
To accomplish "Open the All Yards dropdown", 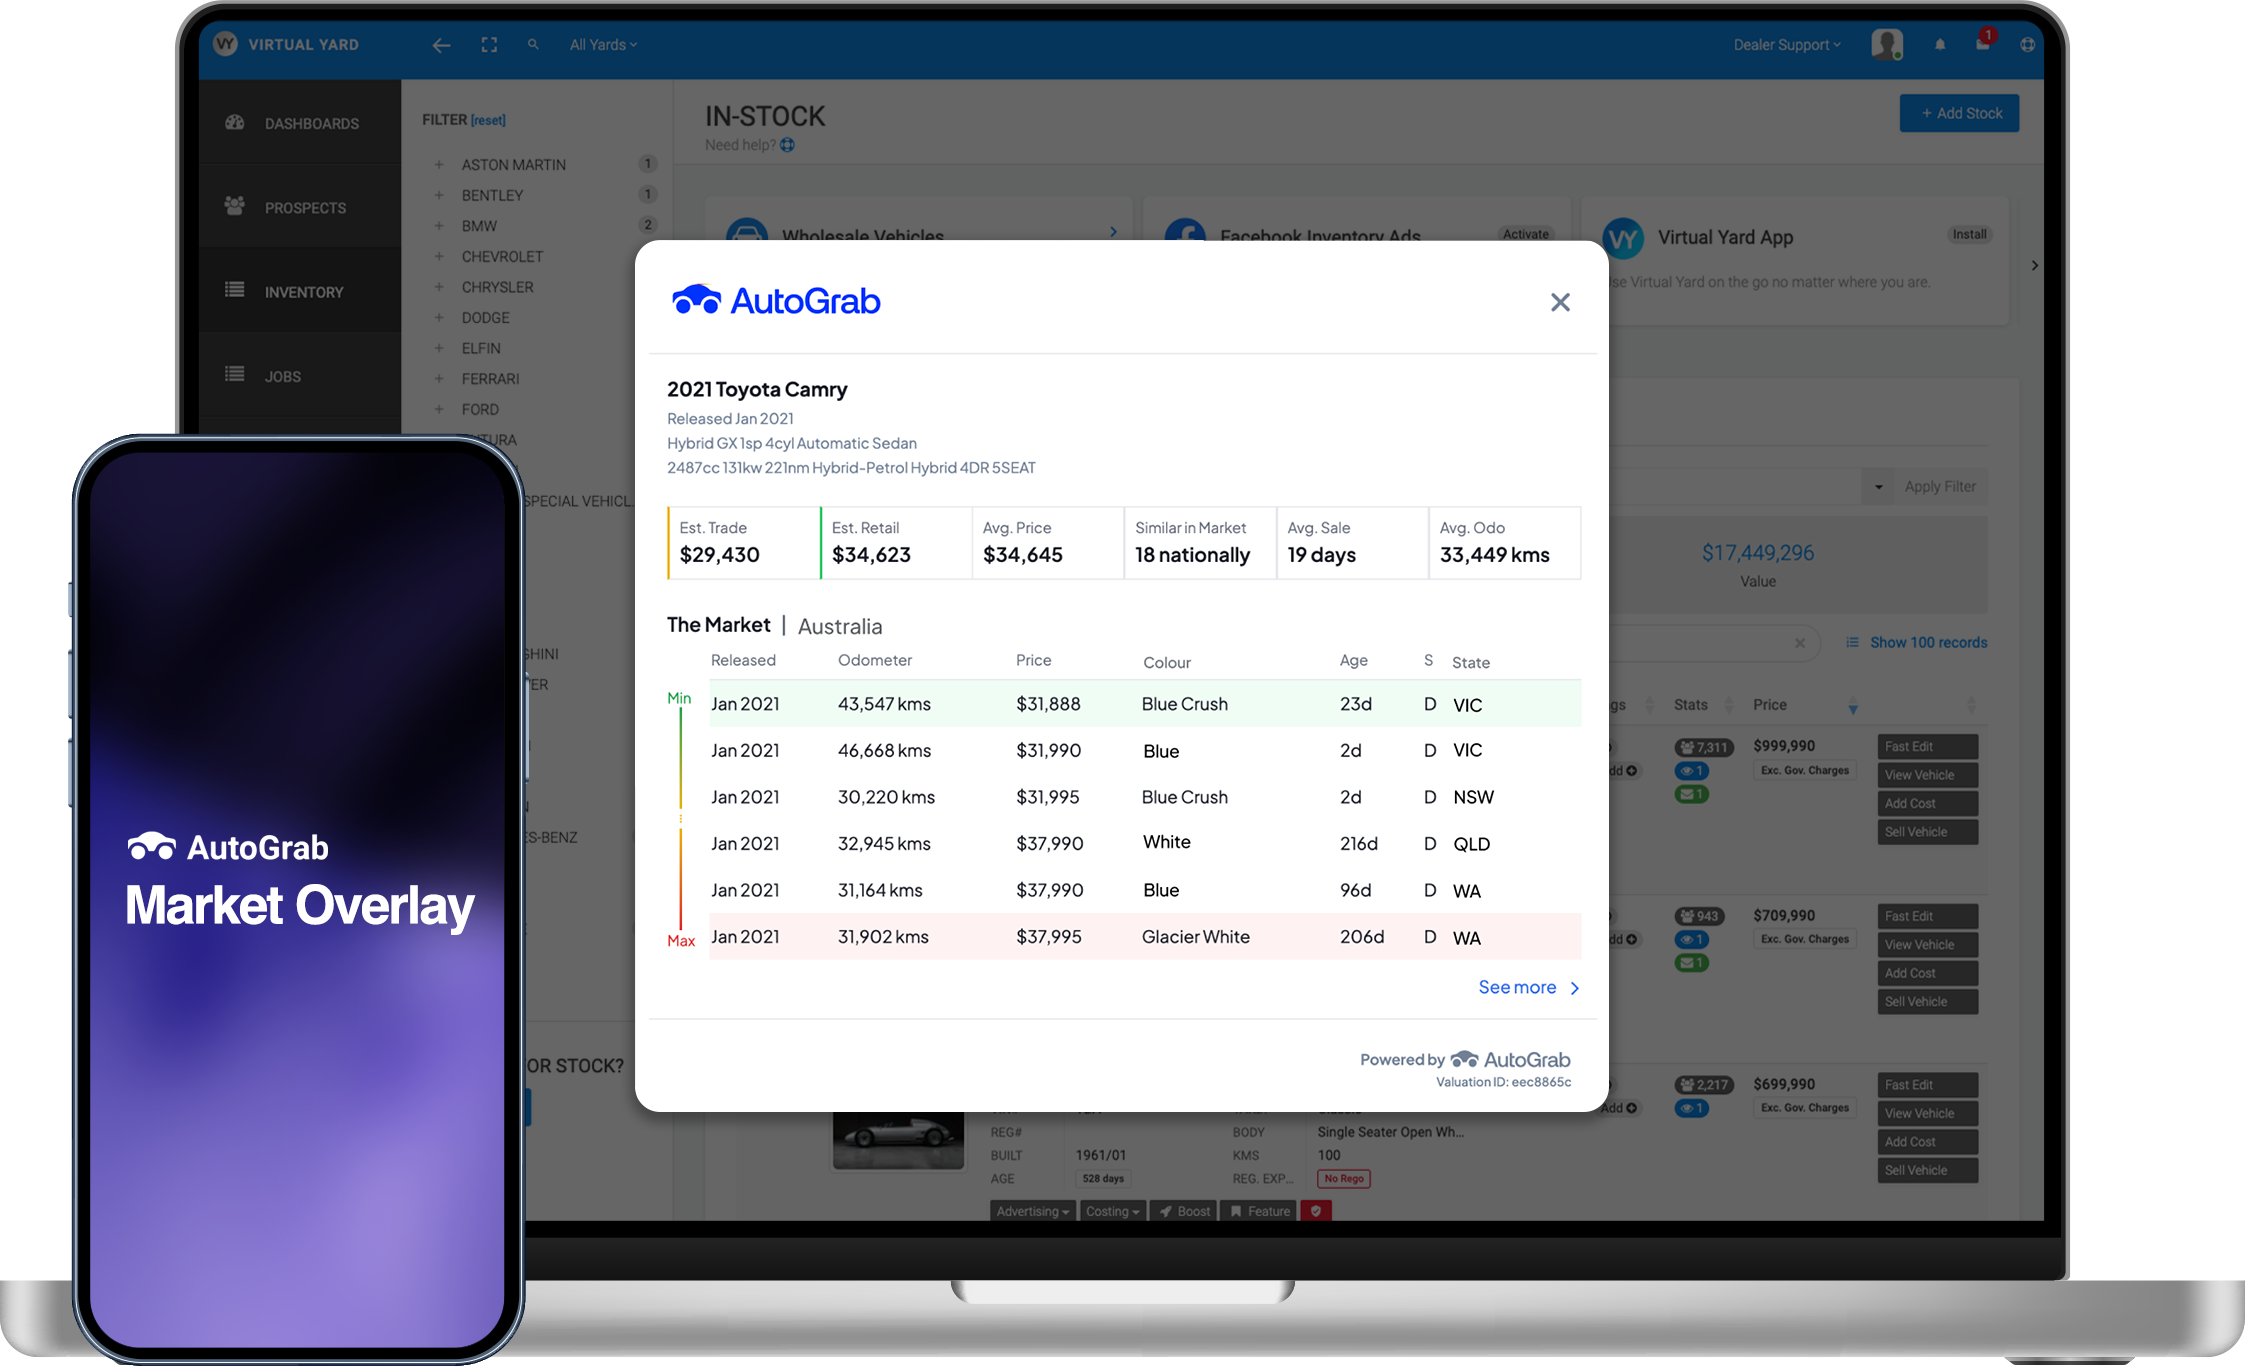I will [603, 45].
